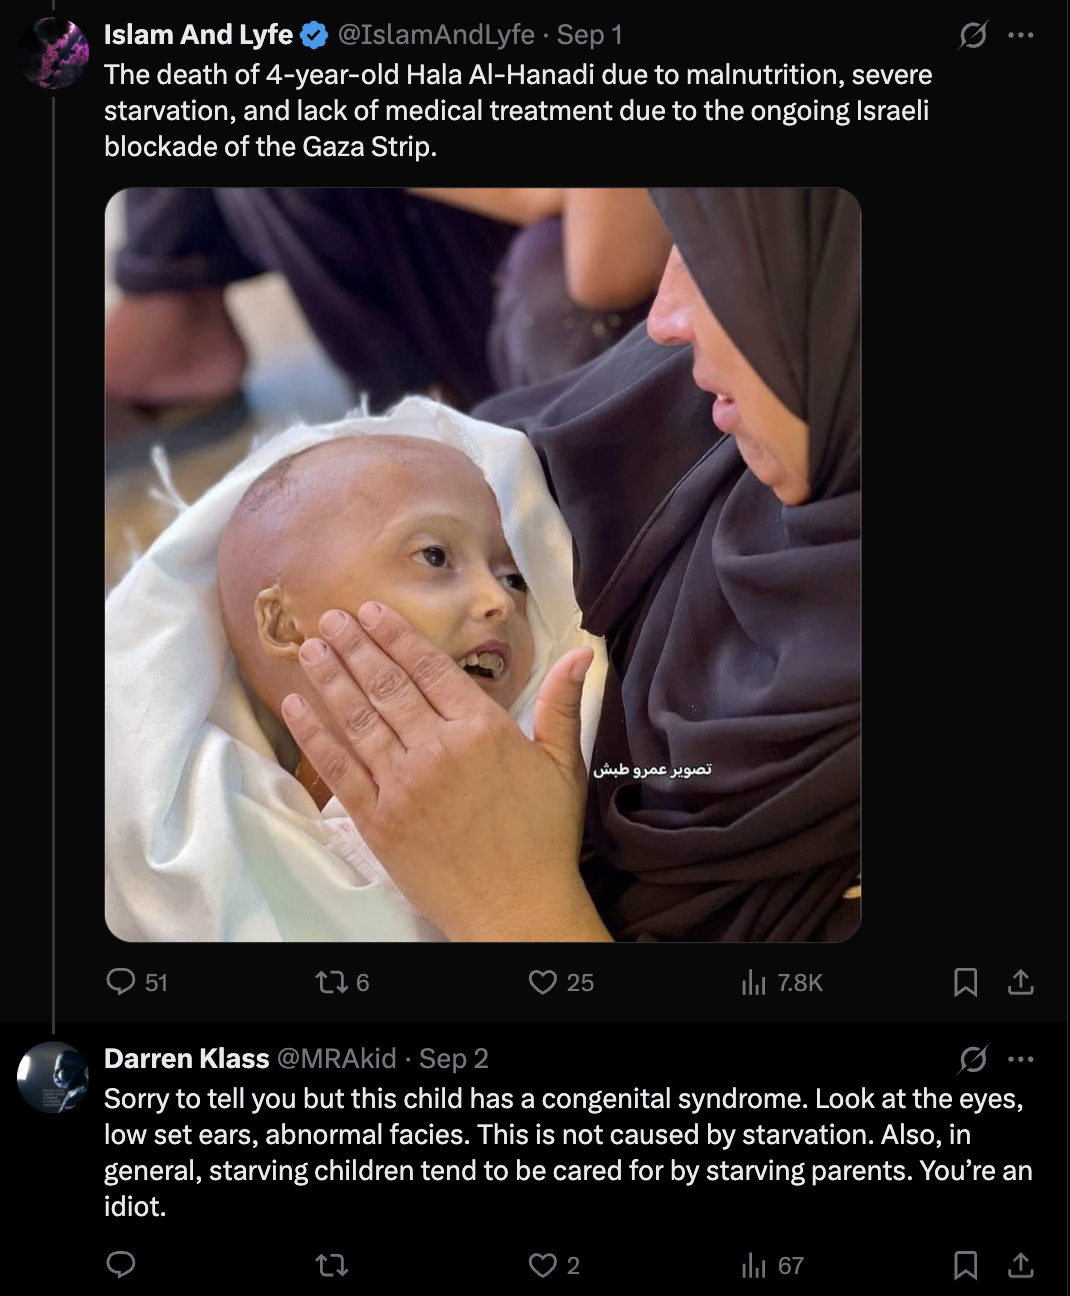Click Darren Klass's profile avatar
The width and height of the screenshot is (1070, 1296).
coord(53,1077)
